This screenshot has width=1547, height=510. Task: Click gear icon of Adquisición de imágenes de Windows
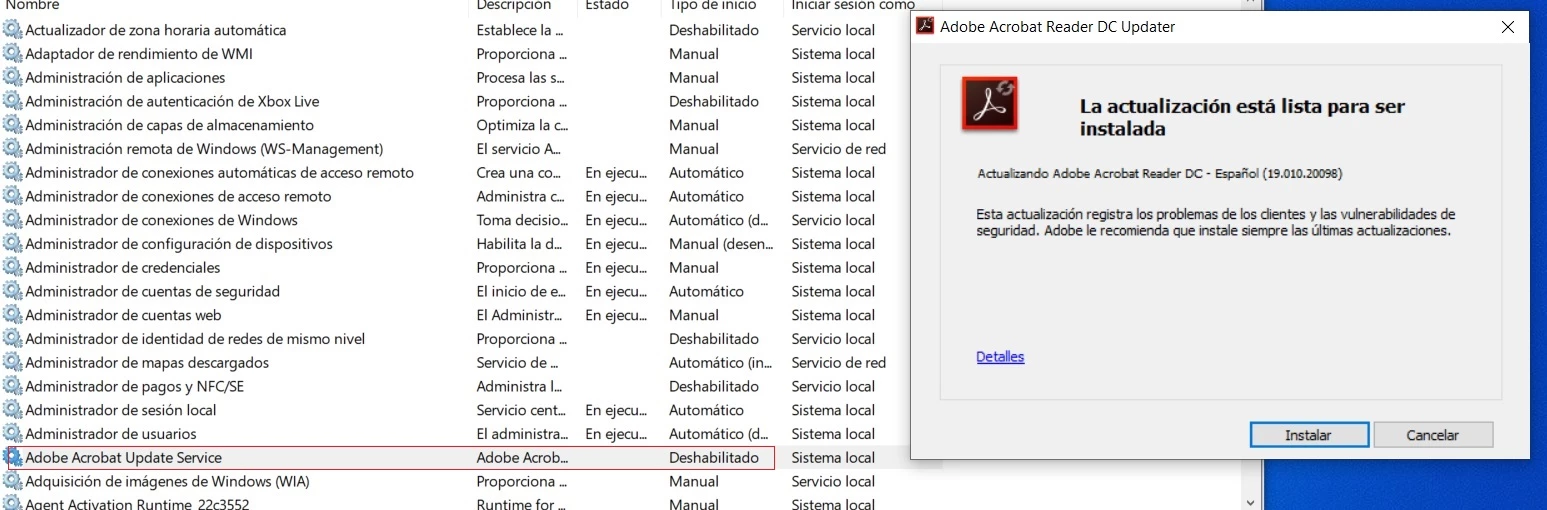click(x=12, y=482)
